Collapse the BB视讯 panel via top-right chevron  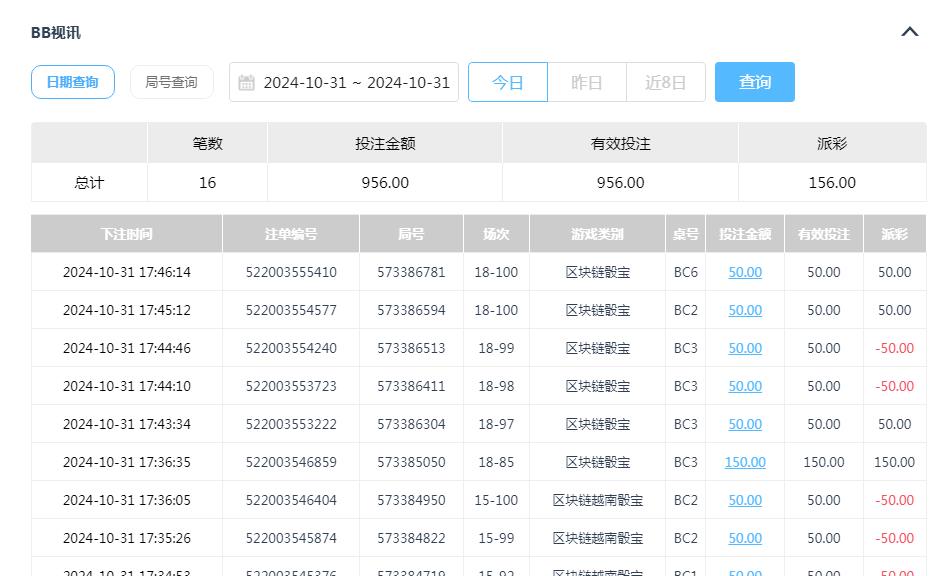(909, 31)
